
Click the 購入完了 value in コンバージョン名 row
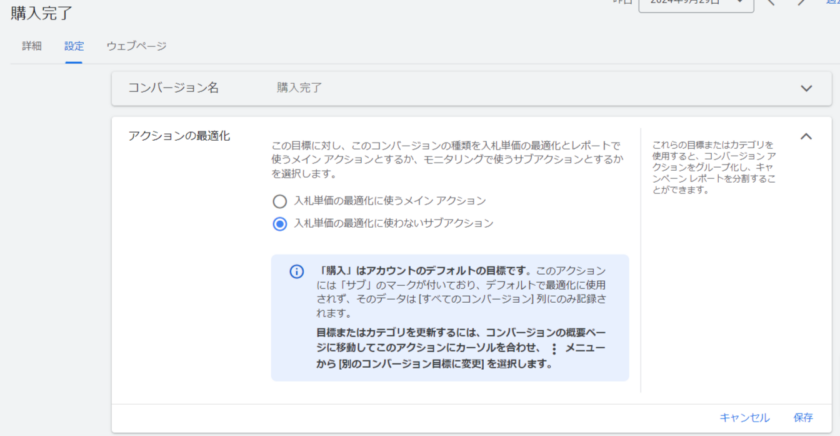coord(299,88)
